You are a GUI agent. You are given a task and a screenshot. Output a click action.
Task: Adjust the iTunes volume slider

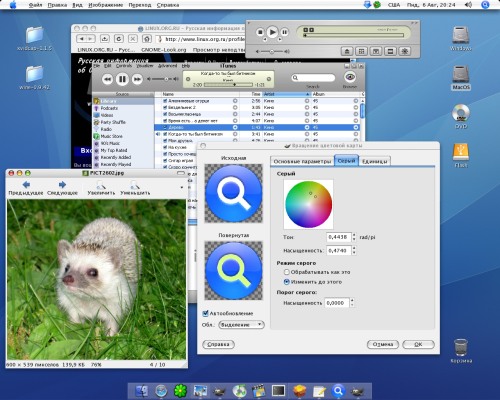164,79
